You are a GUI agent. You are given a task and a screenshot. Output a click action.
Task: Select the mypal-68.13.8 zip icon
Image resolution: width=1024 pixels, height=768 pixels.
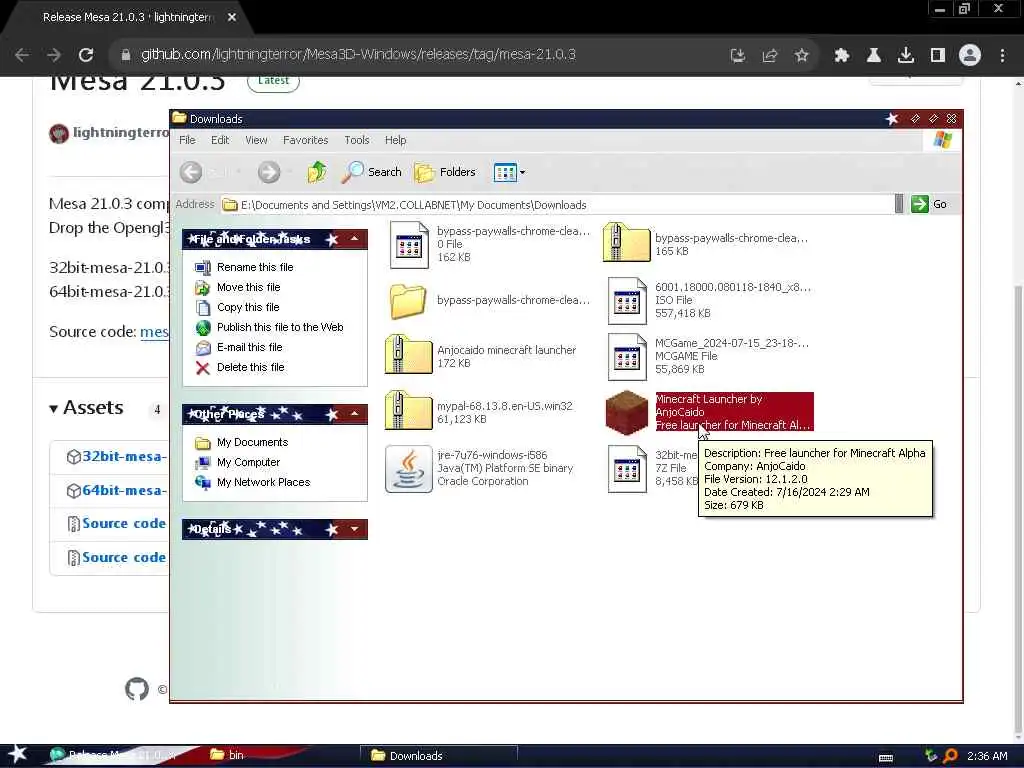pyautogui.click(x=408, y=410)
